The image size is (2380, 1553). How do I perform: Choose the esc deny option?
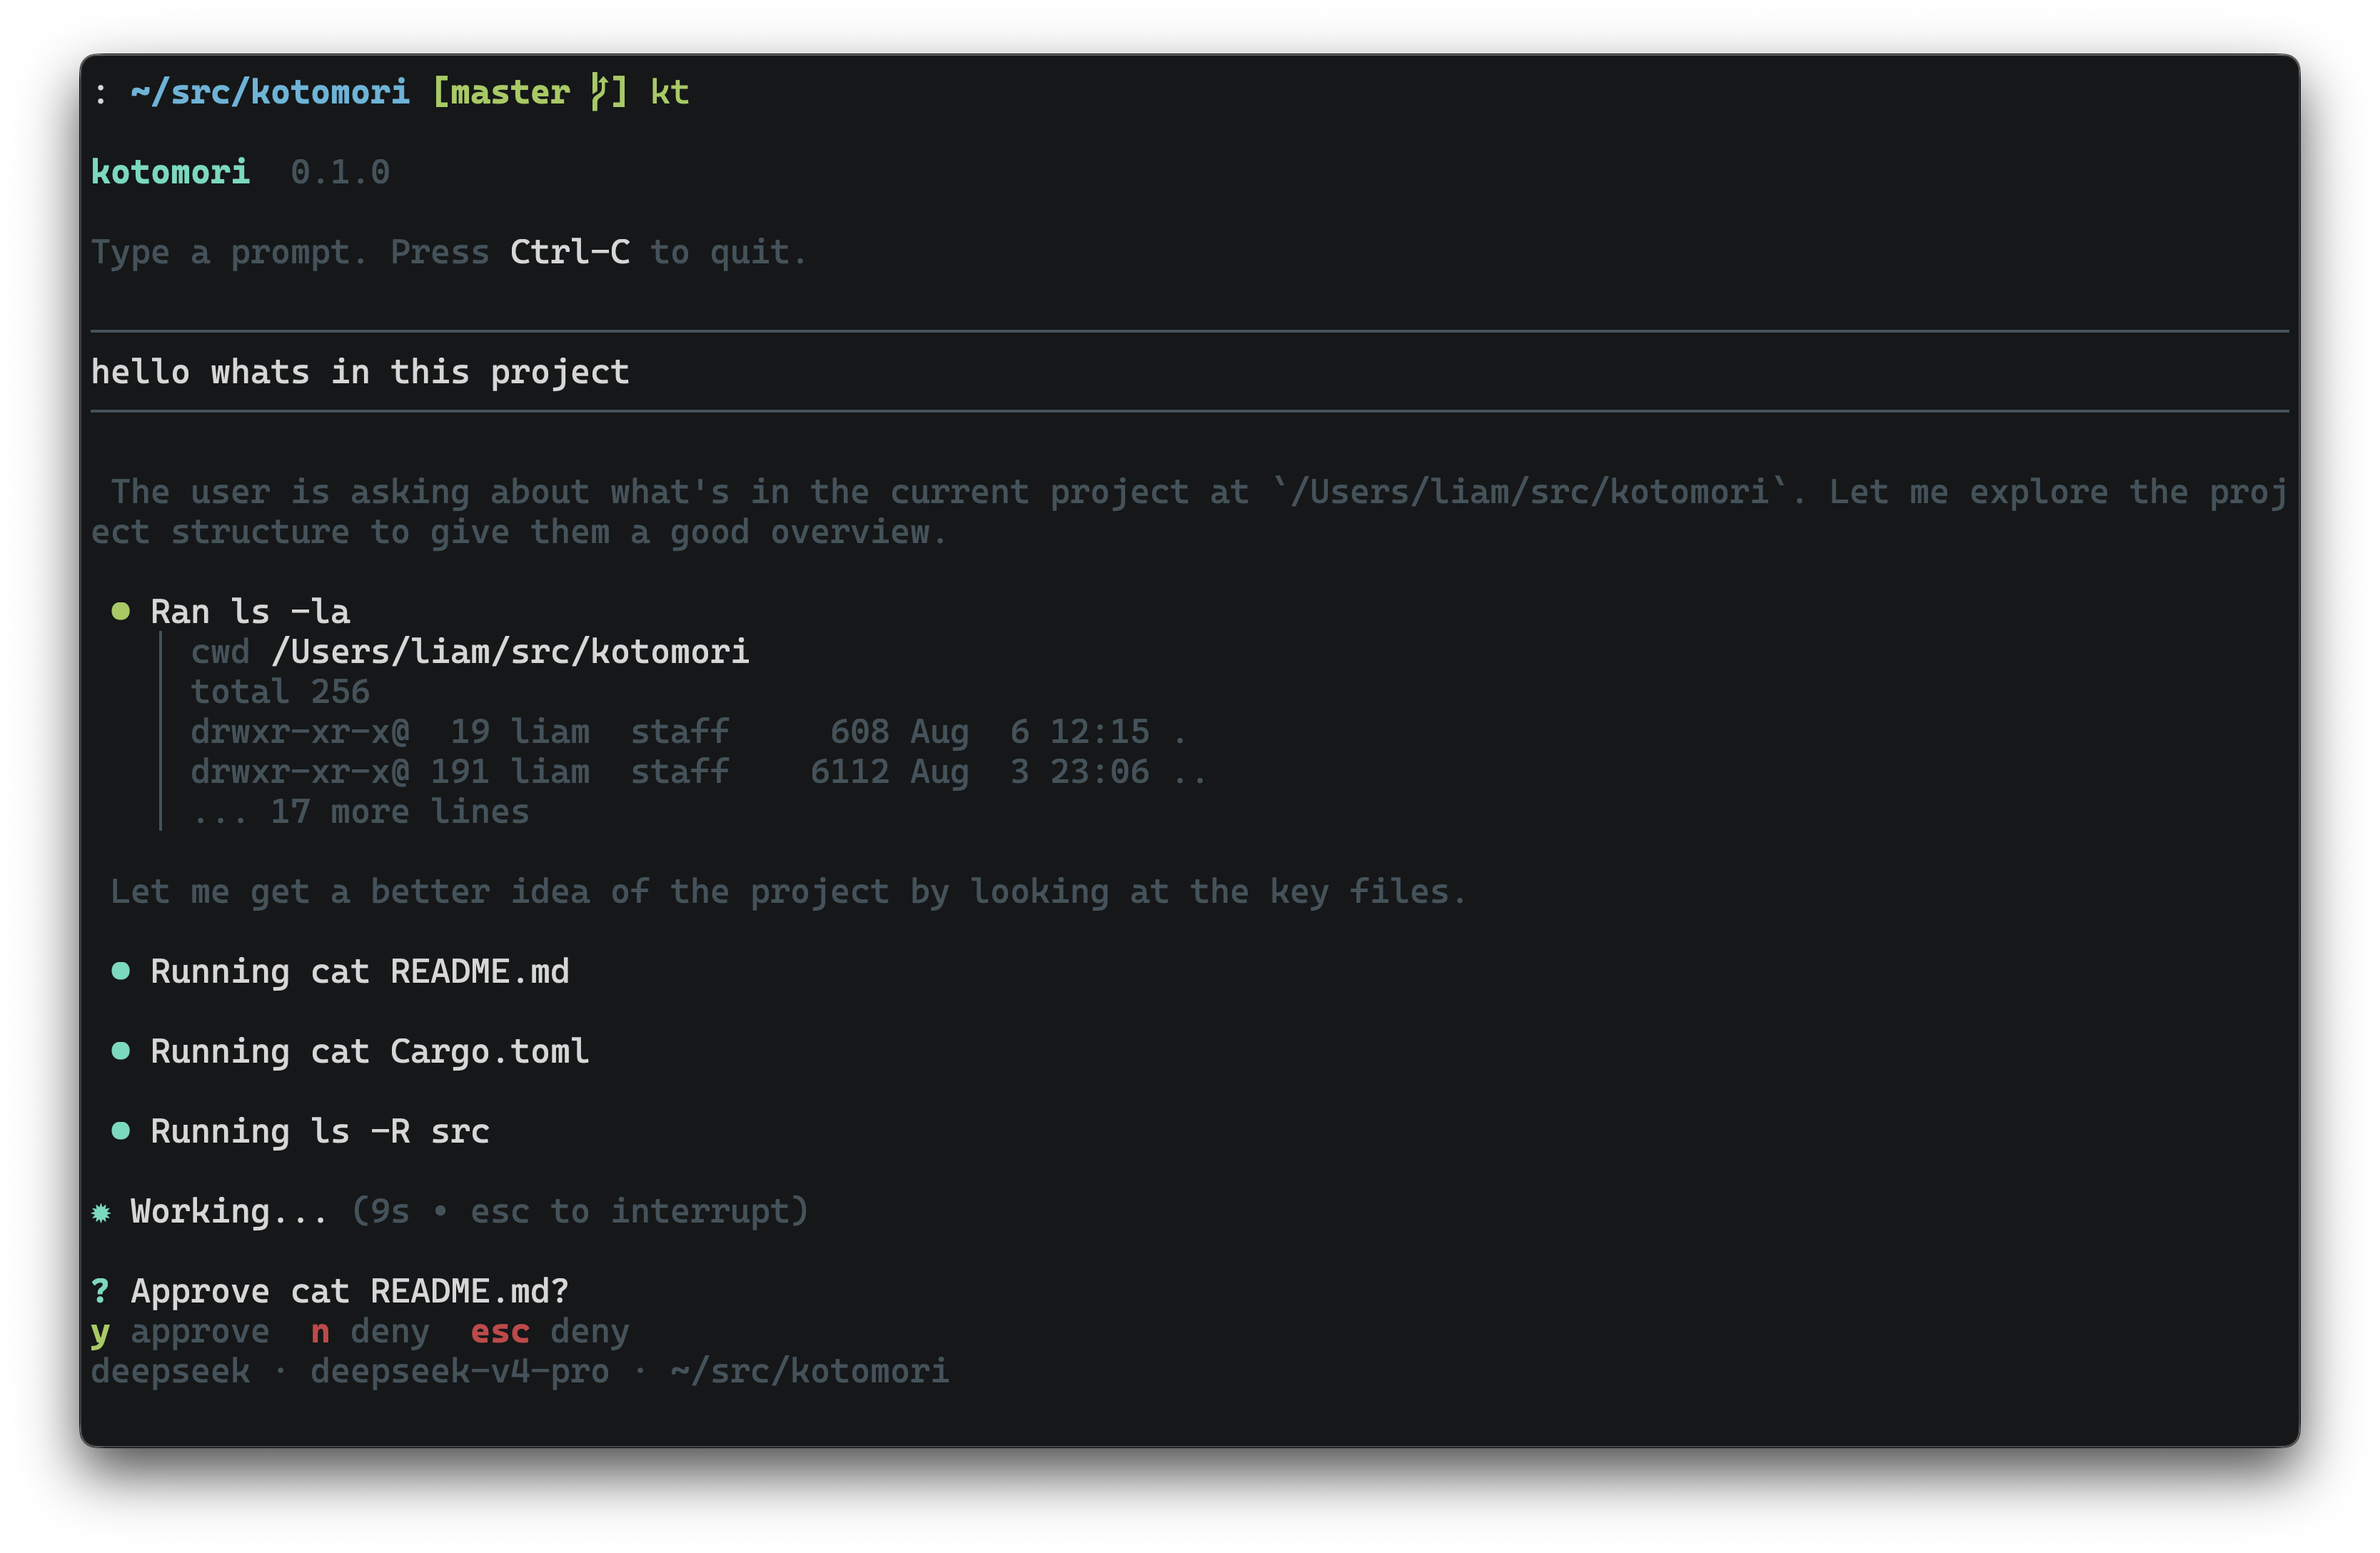point(550,1332)
